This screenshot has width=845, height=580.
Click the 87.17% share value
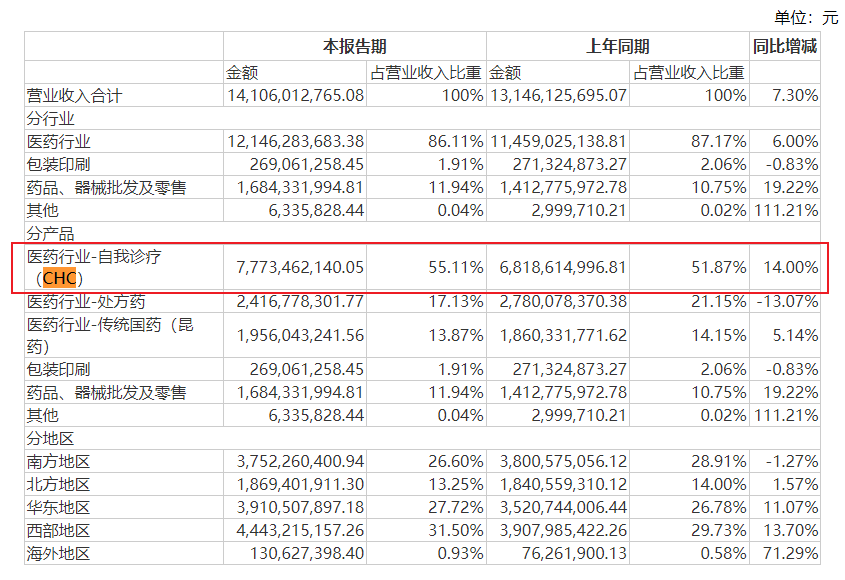(x=719, y=141)
